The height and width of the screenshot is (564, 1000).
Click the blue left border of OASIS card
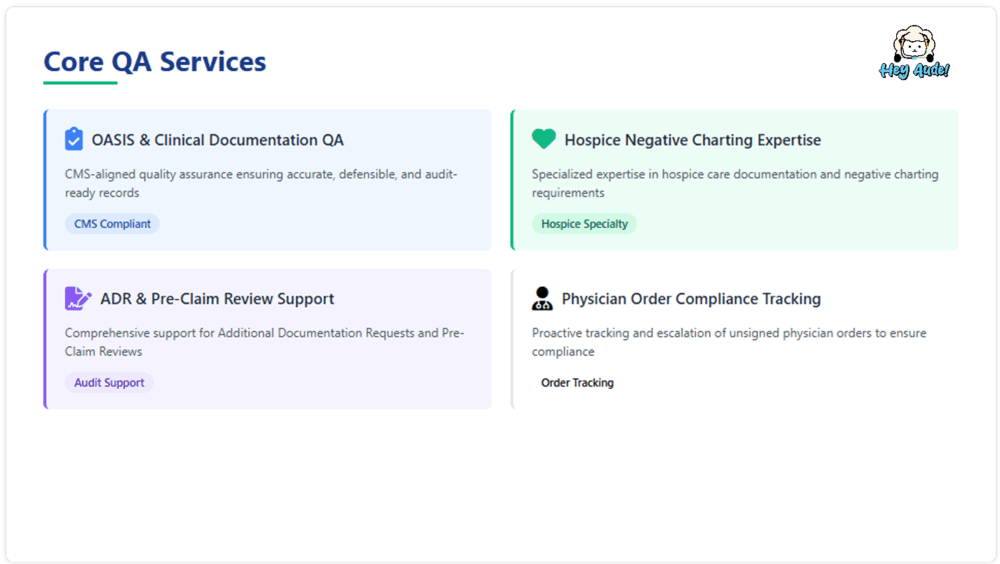point(45,180)
